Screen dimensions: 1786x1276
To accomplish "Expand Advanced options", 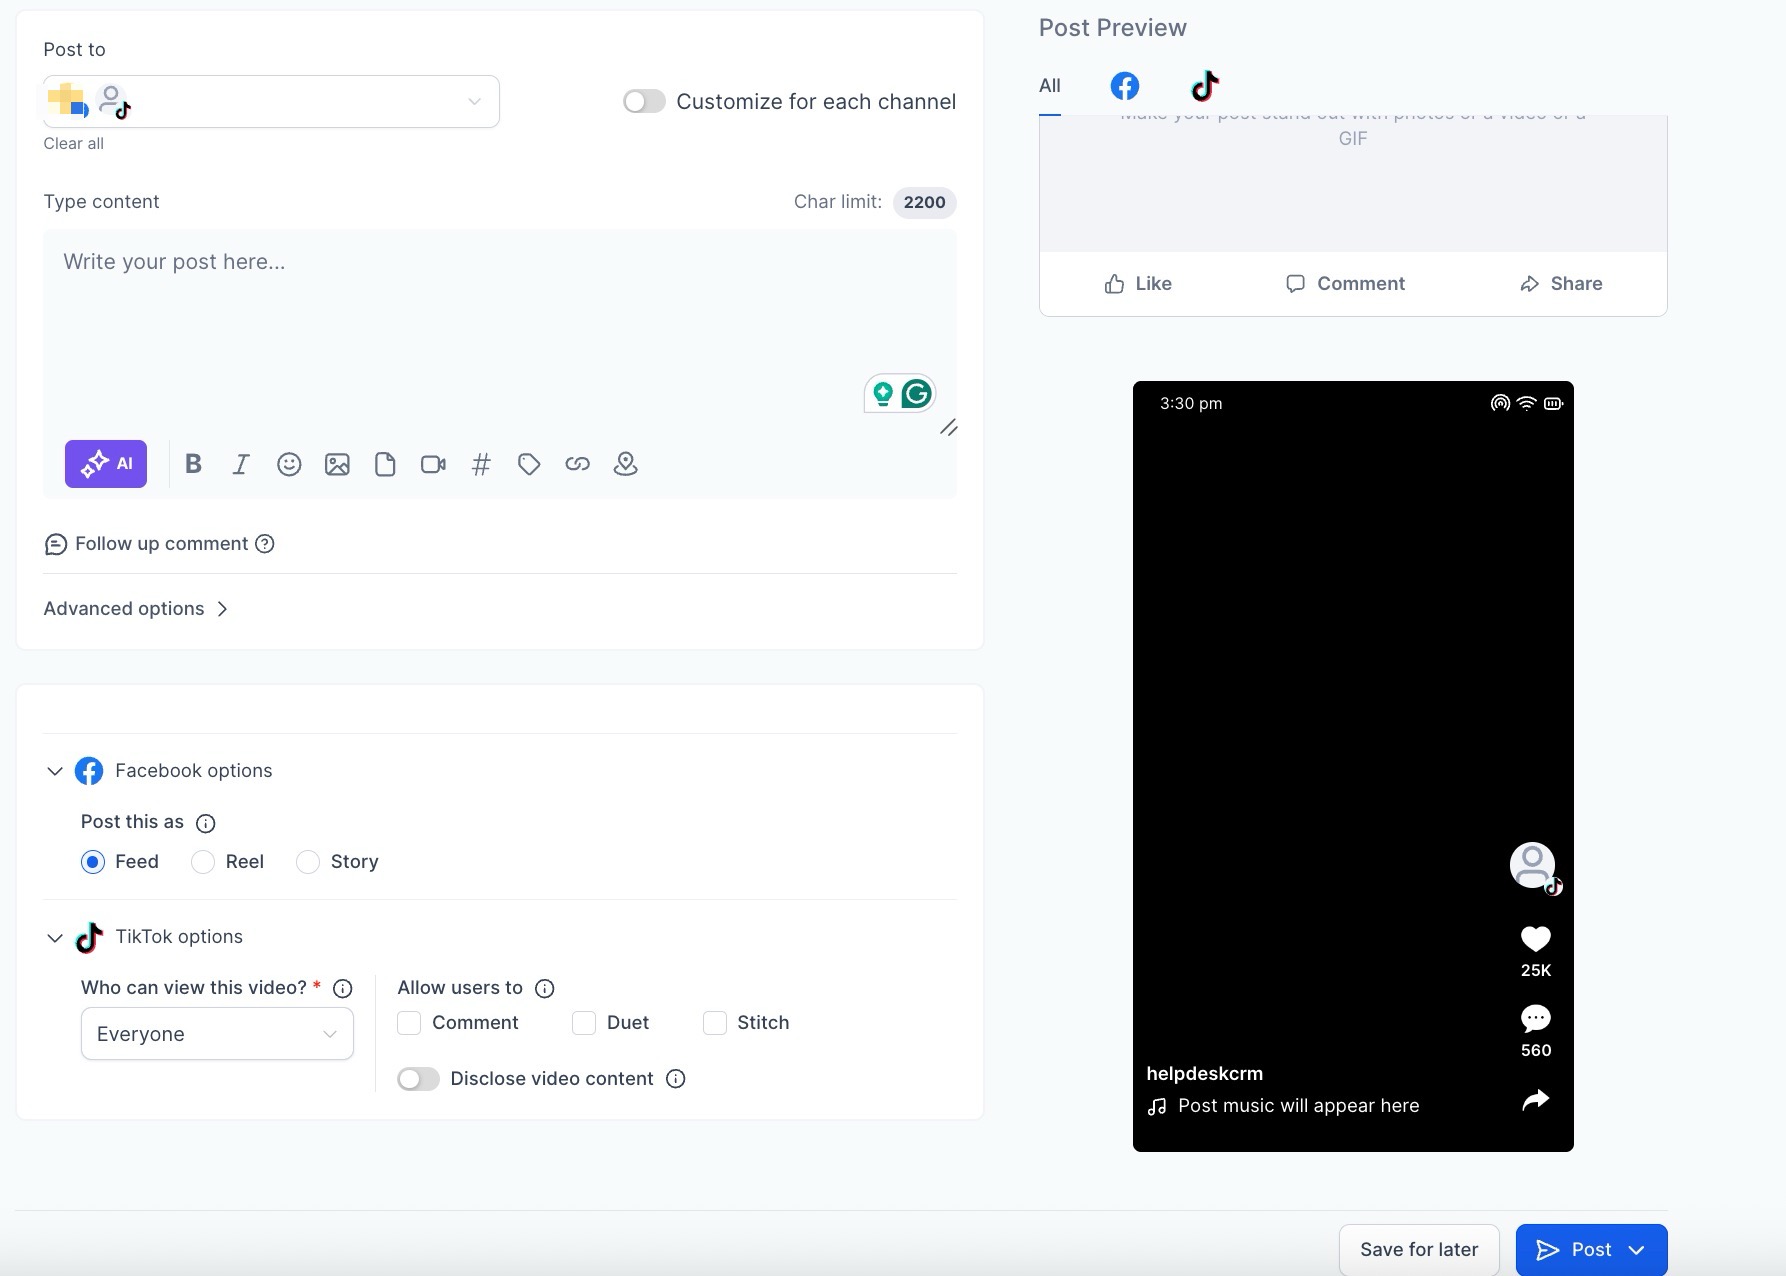I will click(136, 609).
